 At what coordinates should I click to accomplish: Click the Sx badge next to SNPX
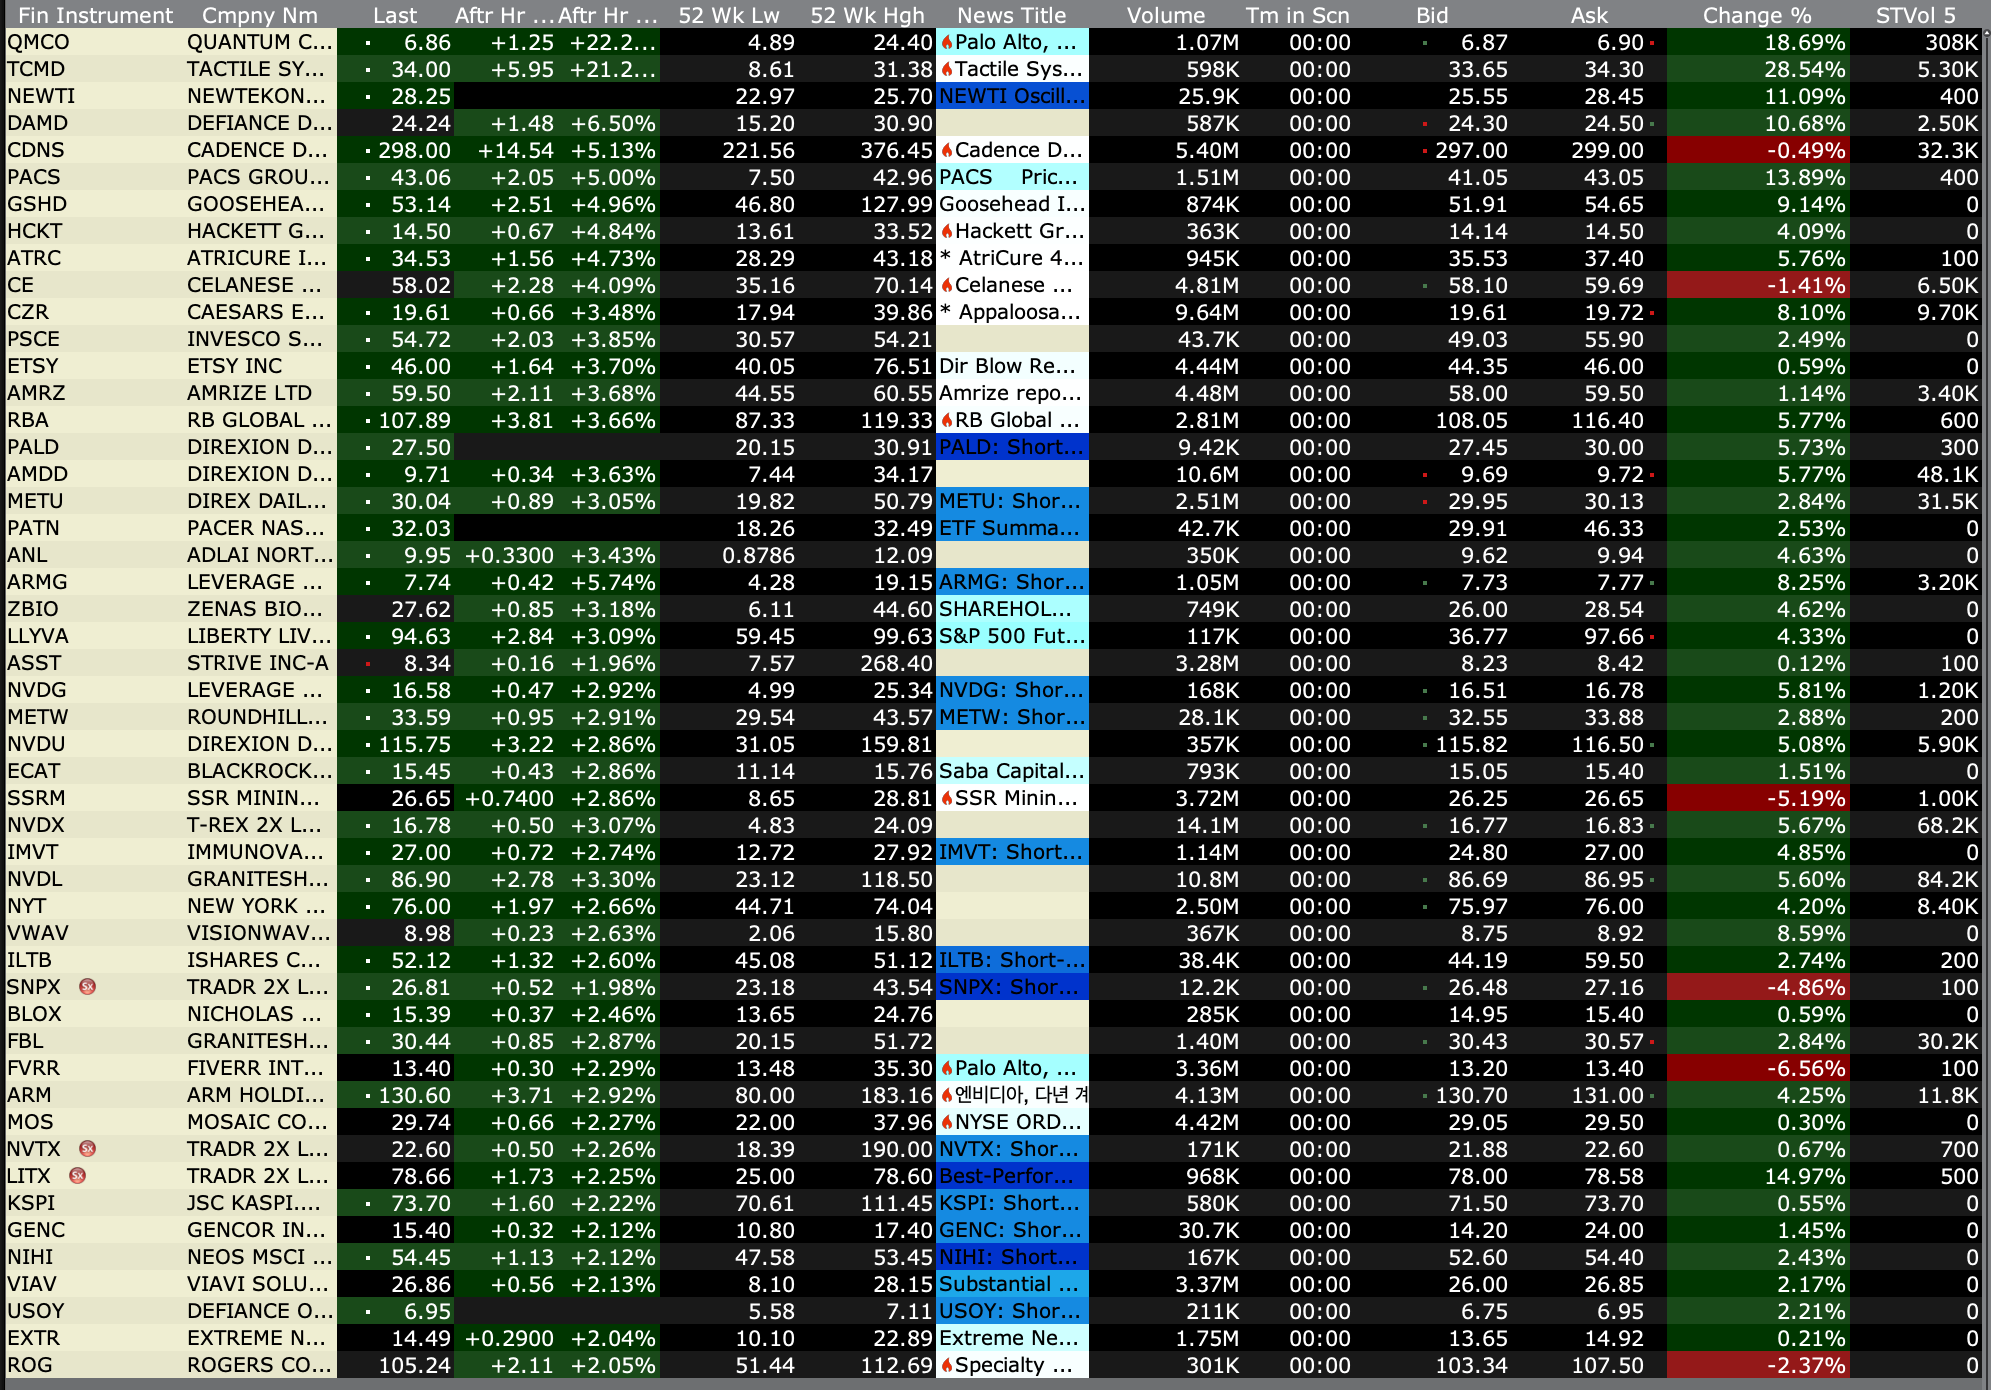tap(87, 987)
